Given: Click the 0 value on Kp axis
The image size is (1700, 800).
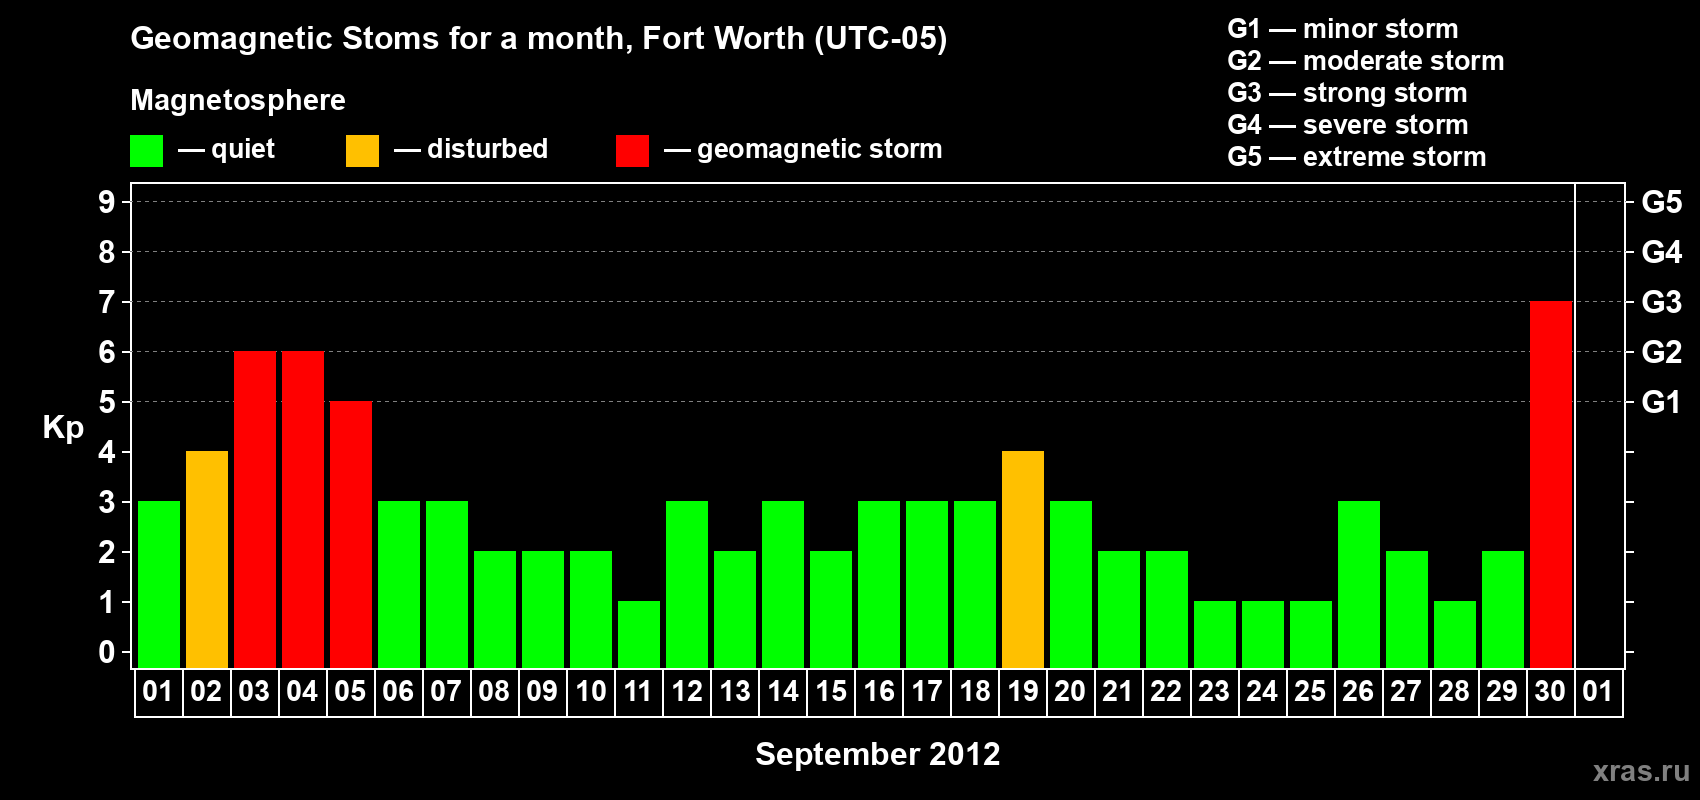Looking at the screenshot, I should tap(107, 652).
